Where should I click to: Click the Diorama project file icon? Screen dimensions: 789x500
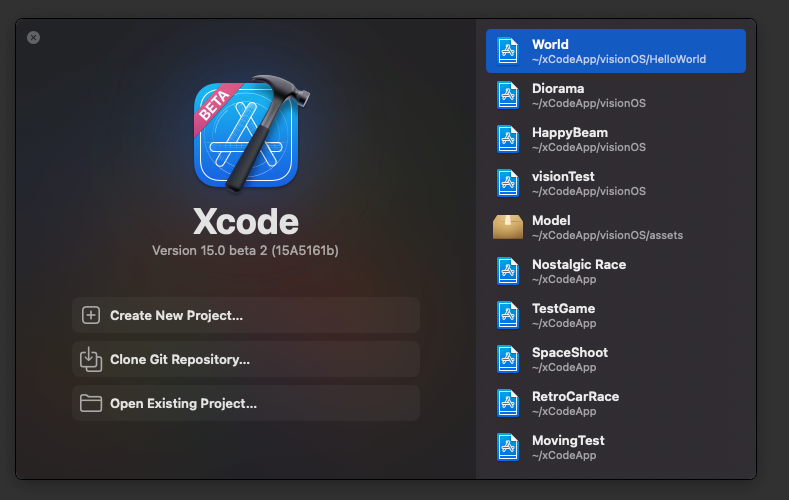[508, 95]
